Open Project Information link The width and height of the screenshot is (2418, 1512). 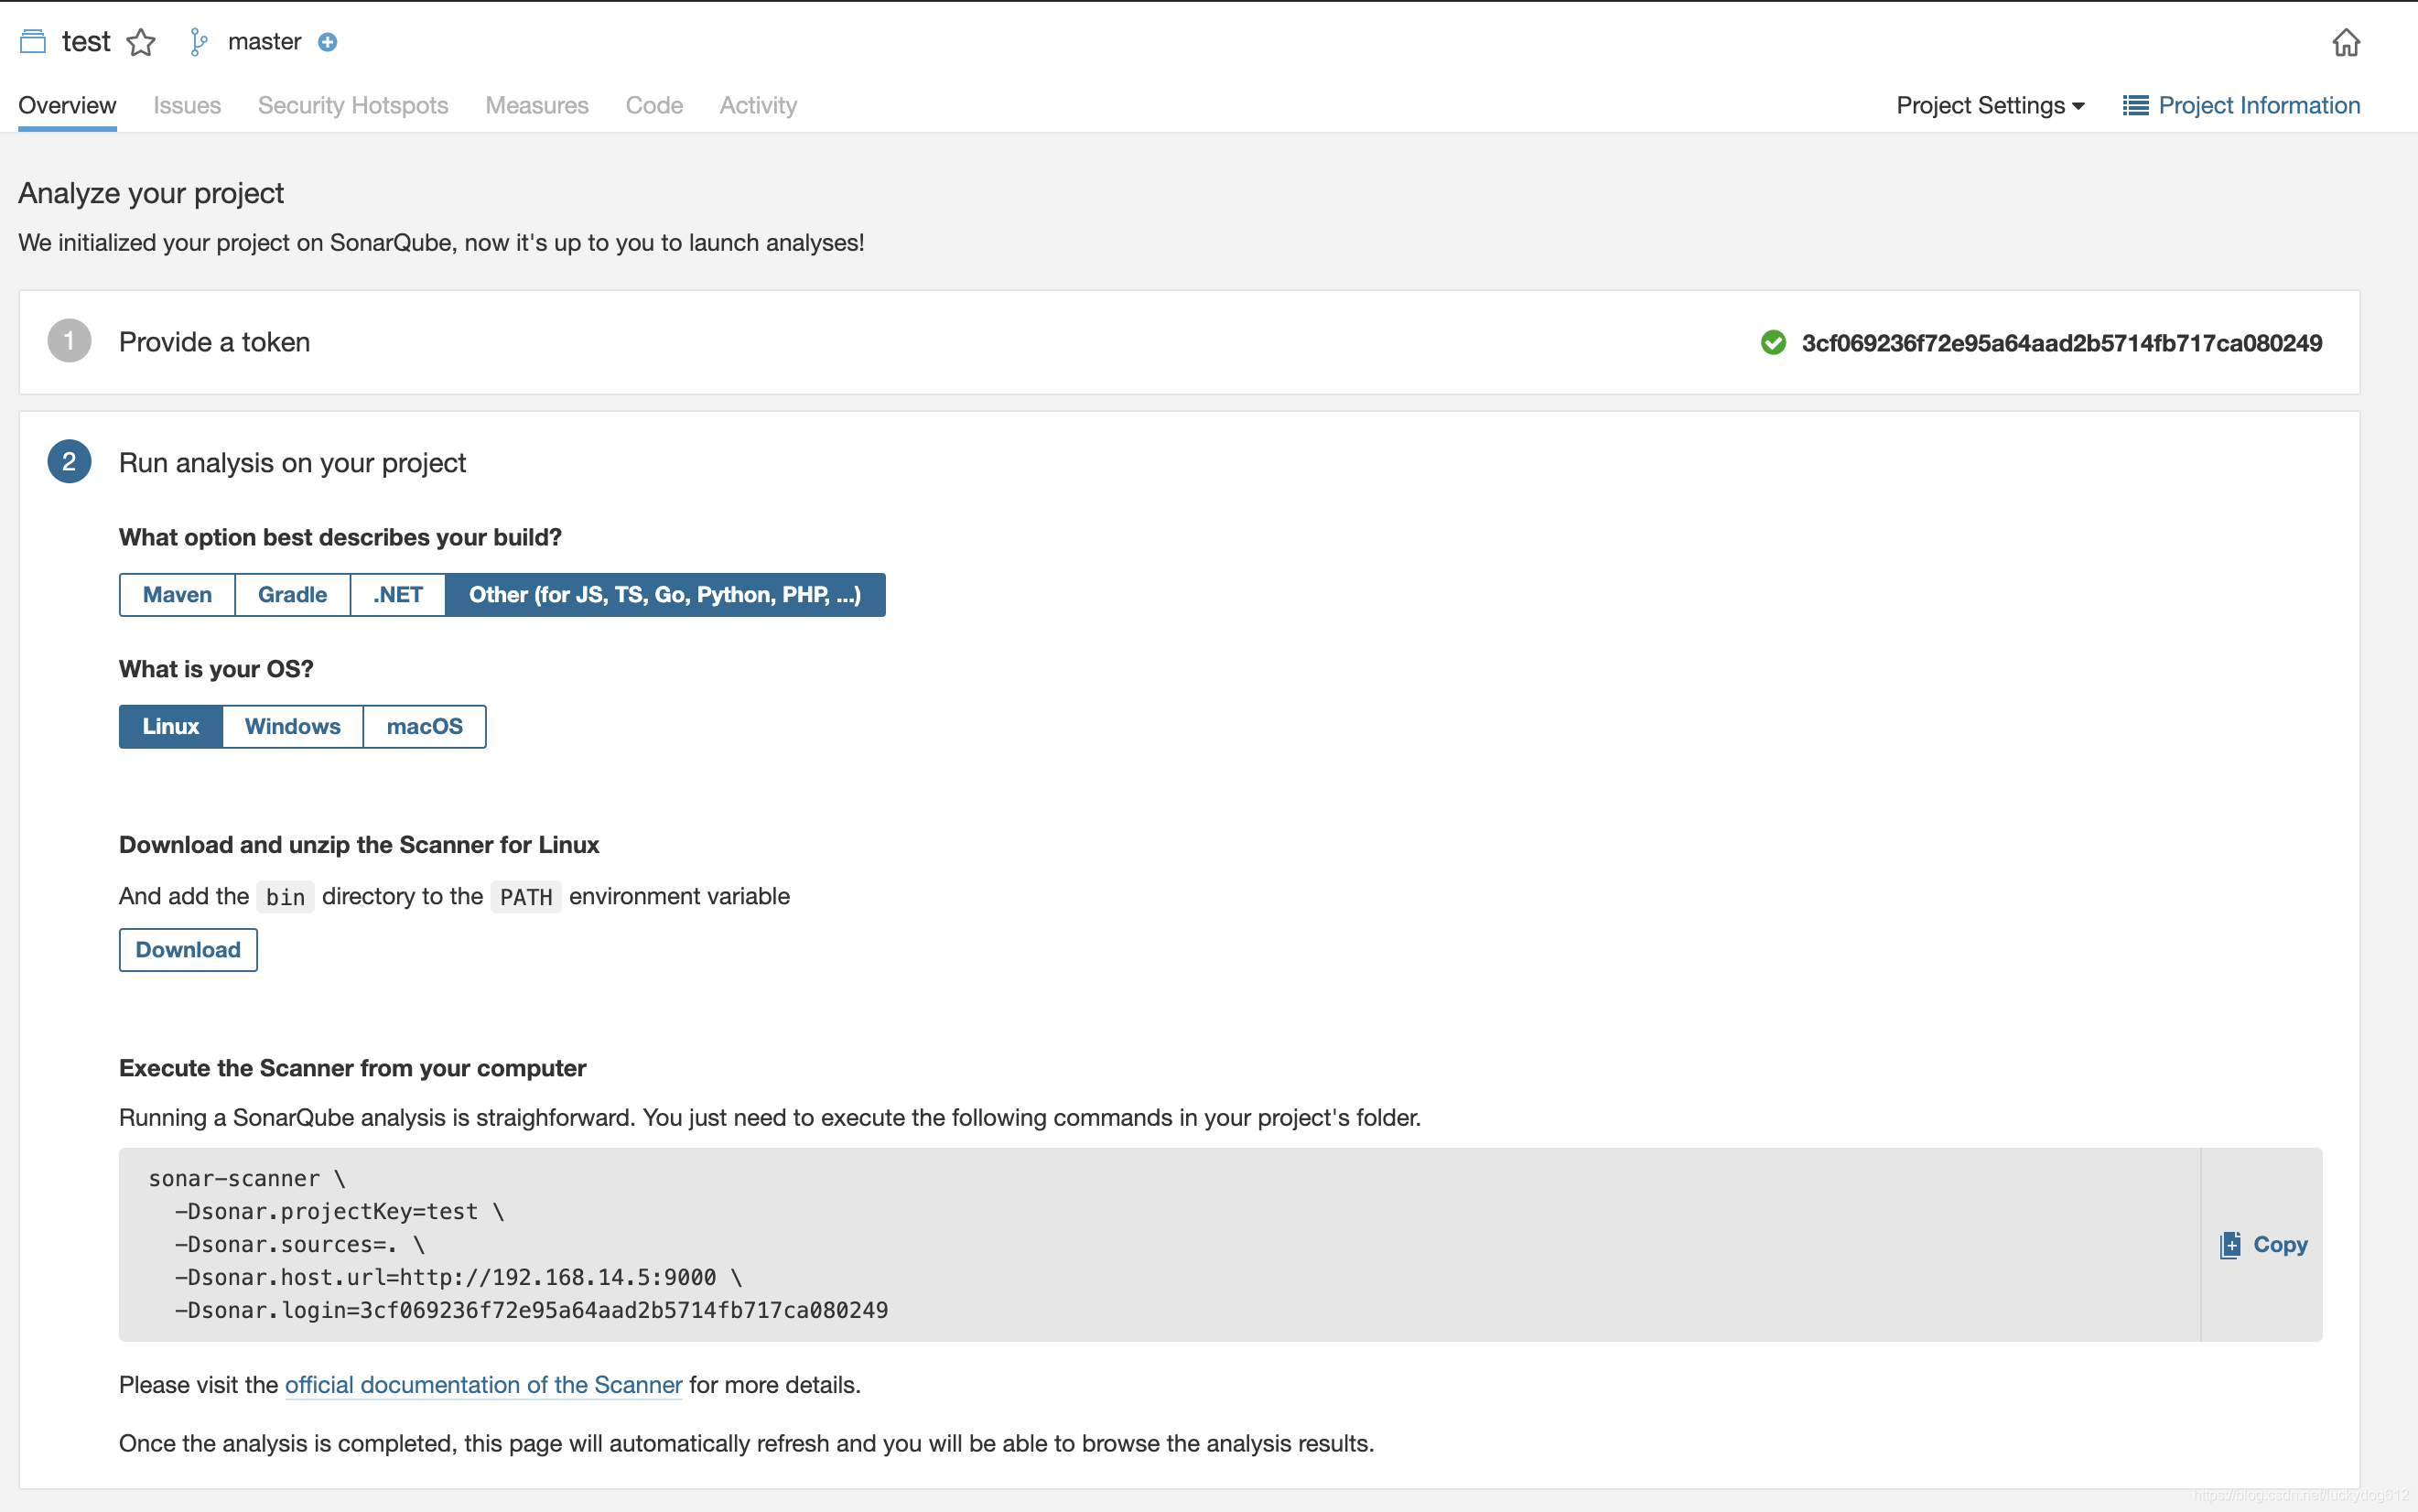tap(2259, 105)
